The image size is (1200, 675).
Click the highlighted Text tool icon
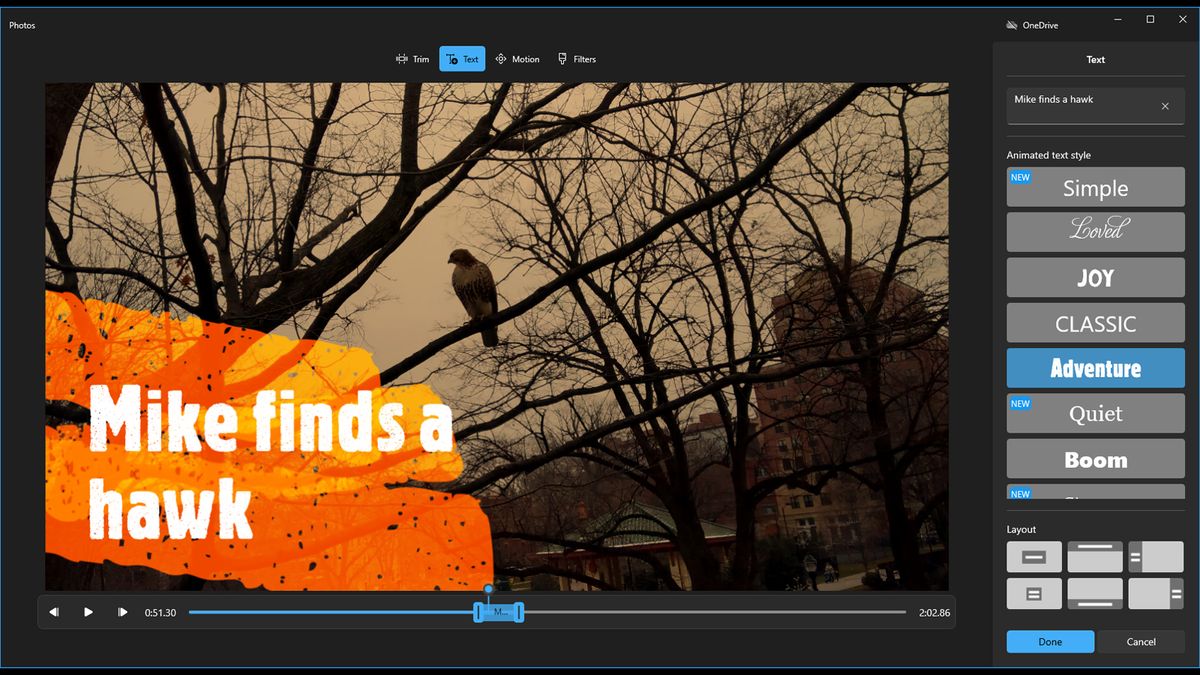point(451,58)
